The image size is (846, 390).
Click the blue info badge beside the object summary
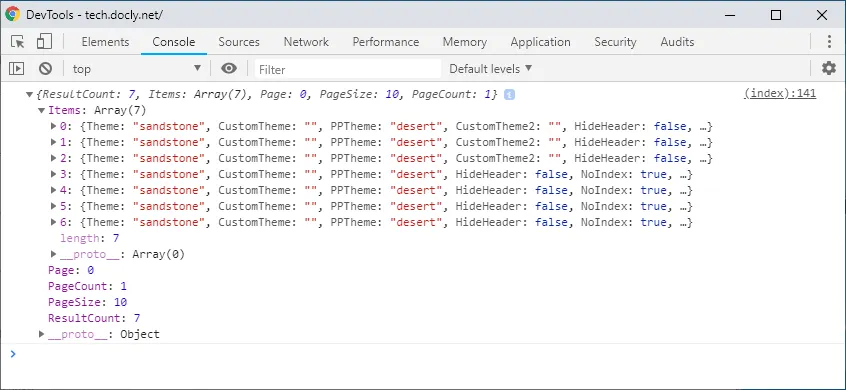tap(509, 94)
